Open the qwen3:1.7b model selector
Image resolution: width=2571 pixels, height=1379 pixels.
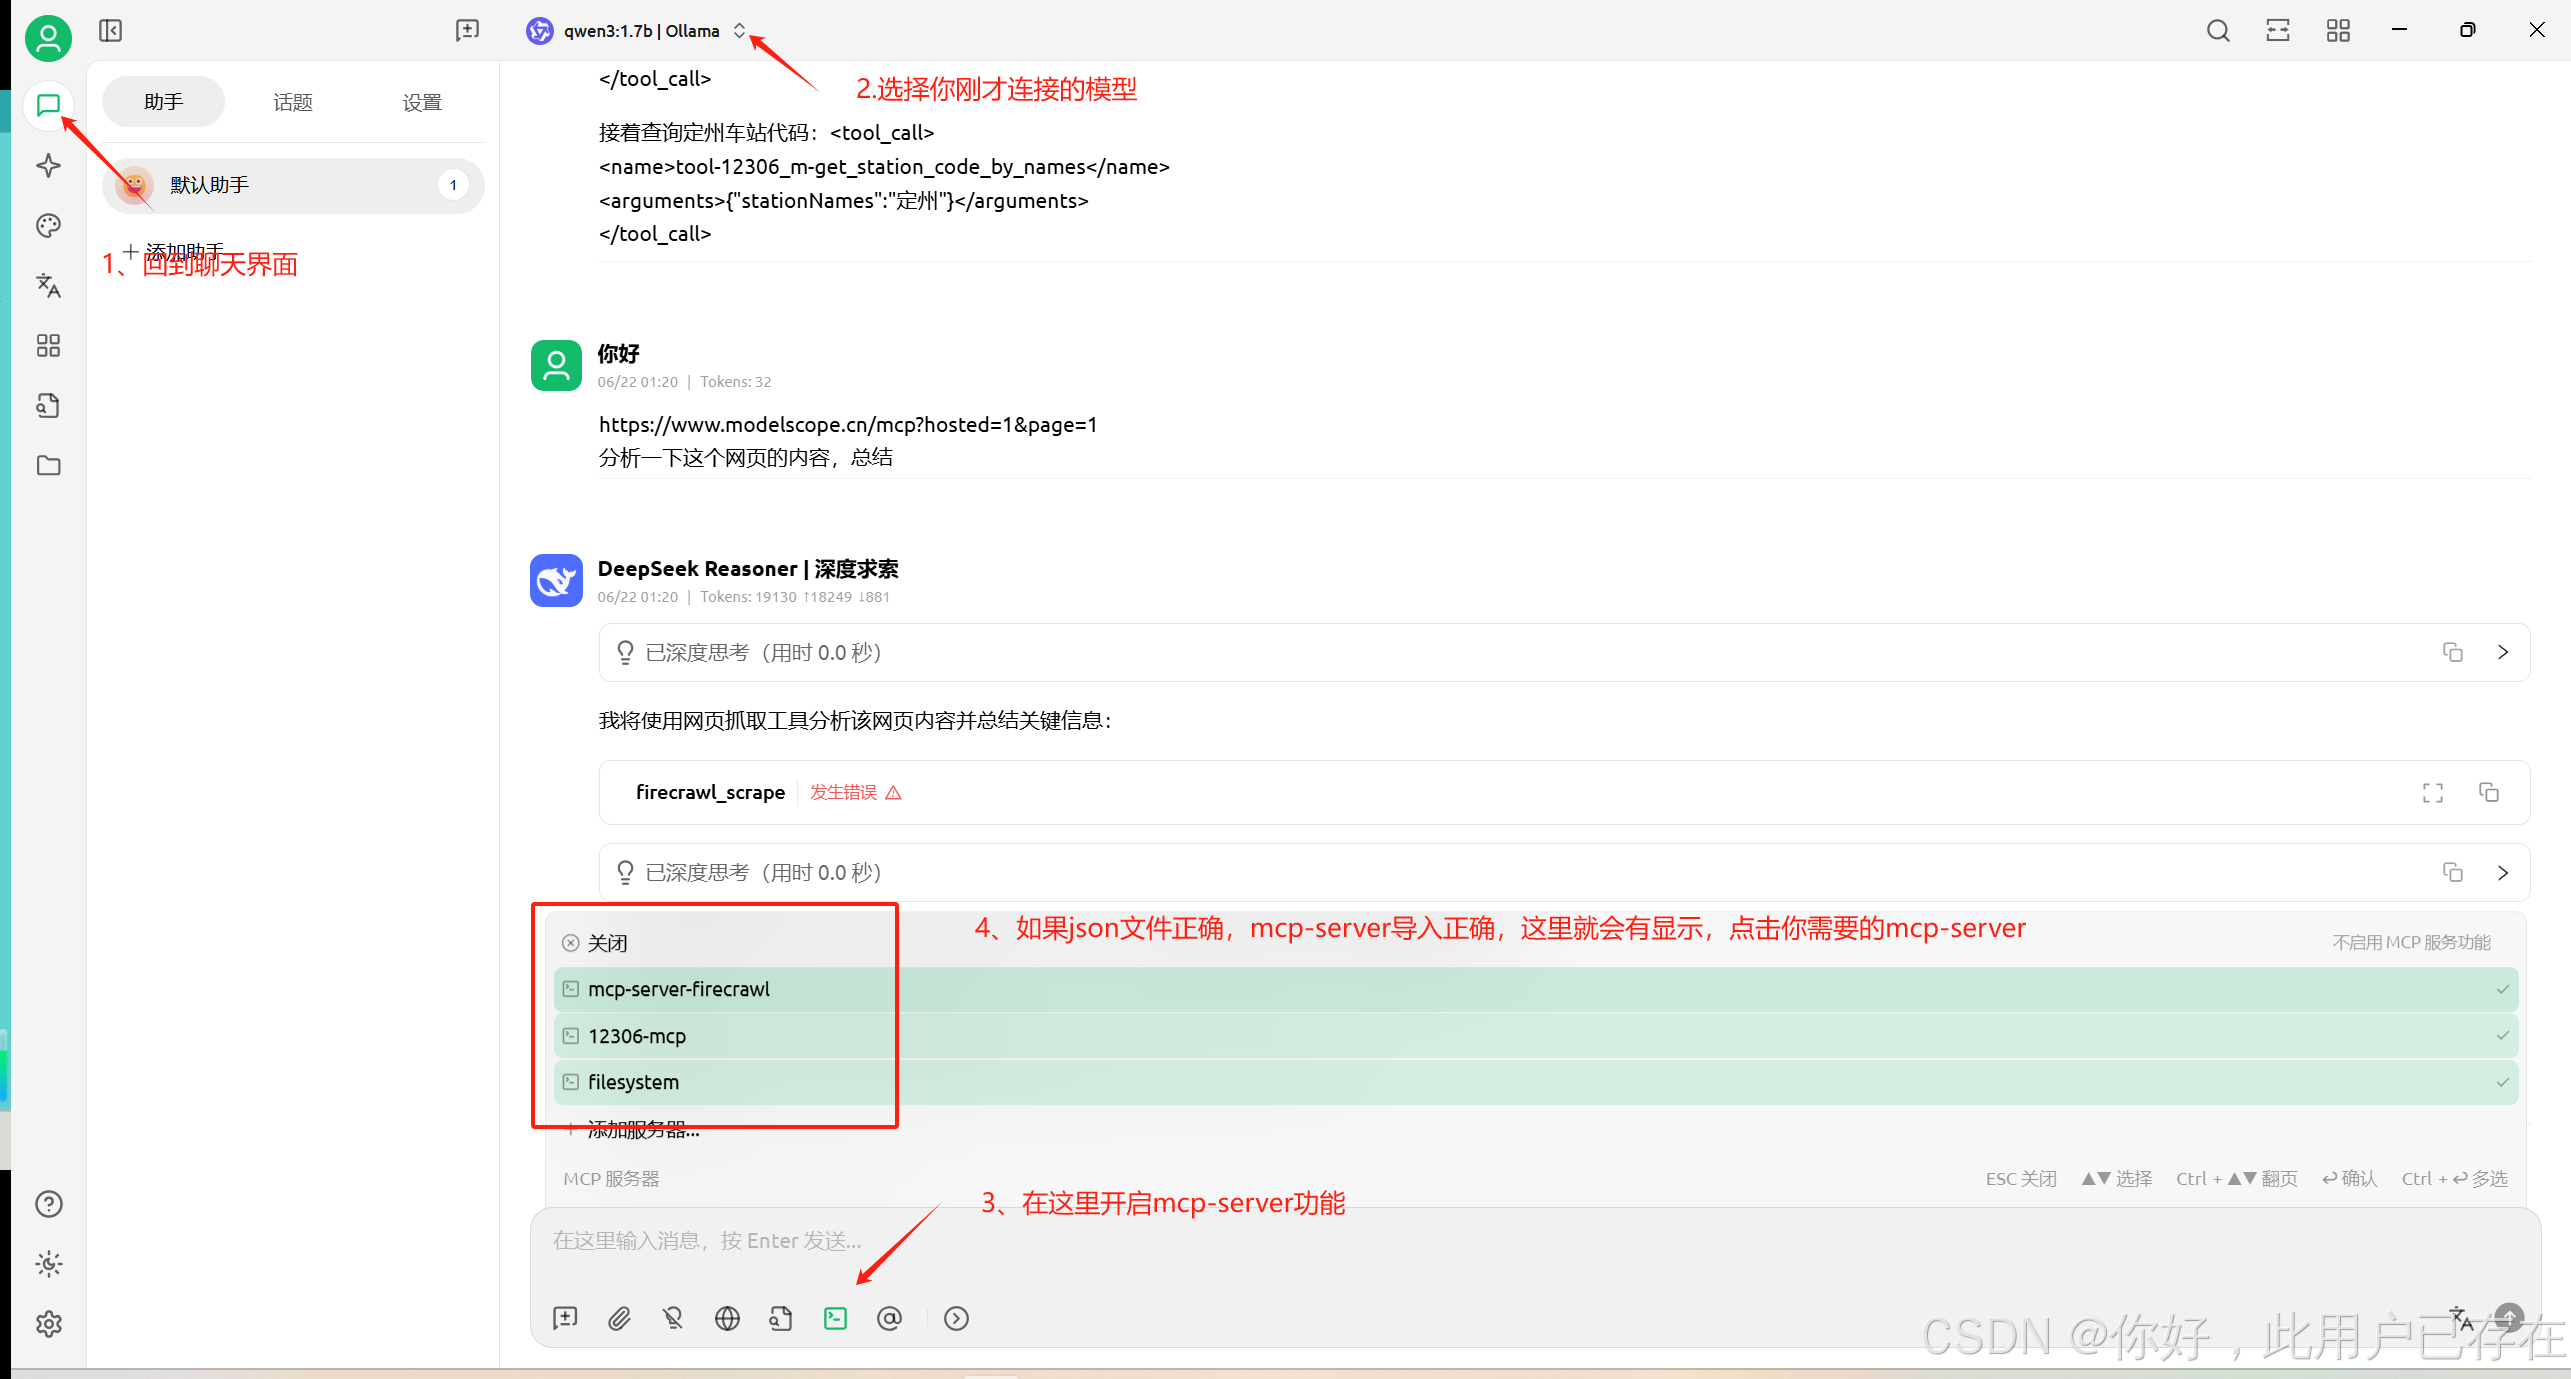pyautogui.click(x=636, y=31)
